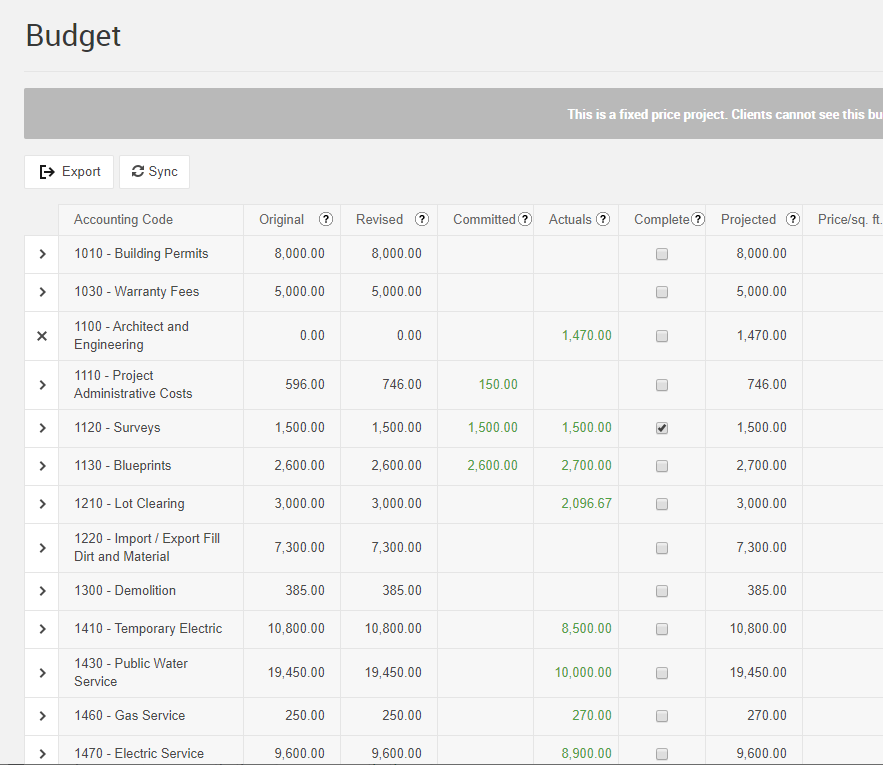Click the Complete column help icon
This screenshot has width=883, height=765.
698,220
